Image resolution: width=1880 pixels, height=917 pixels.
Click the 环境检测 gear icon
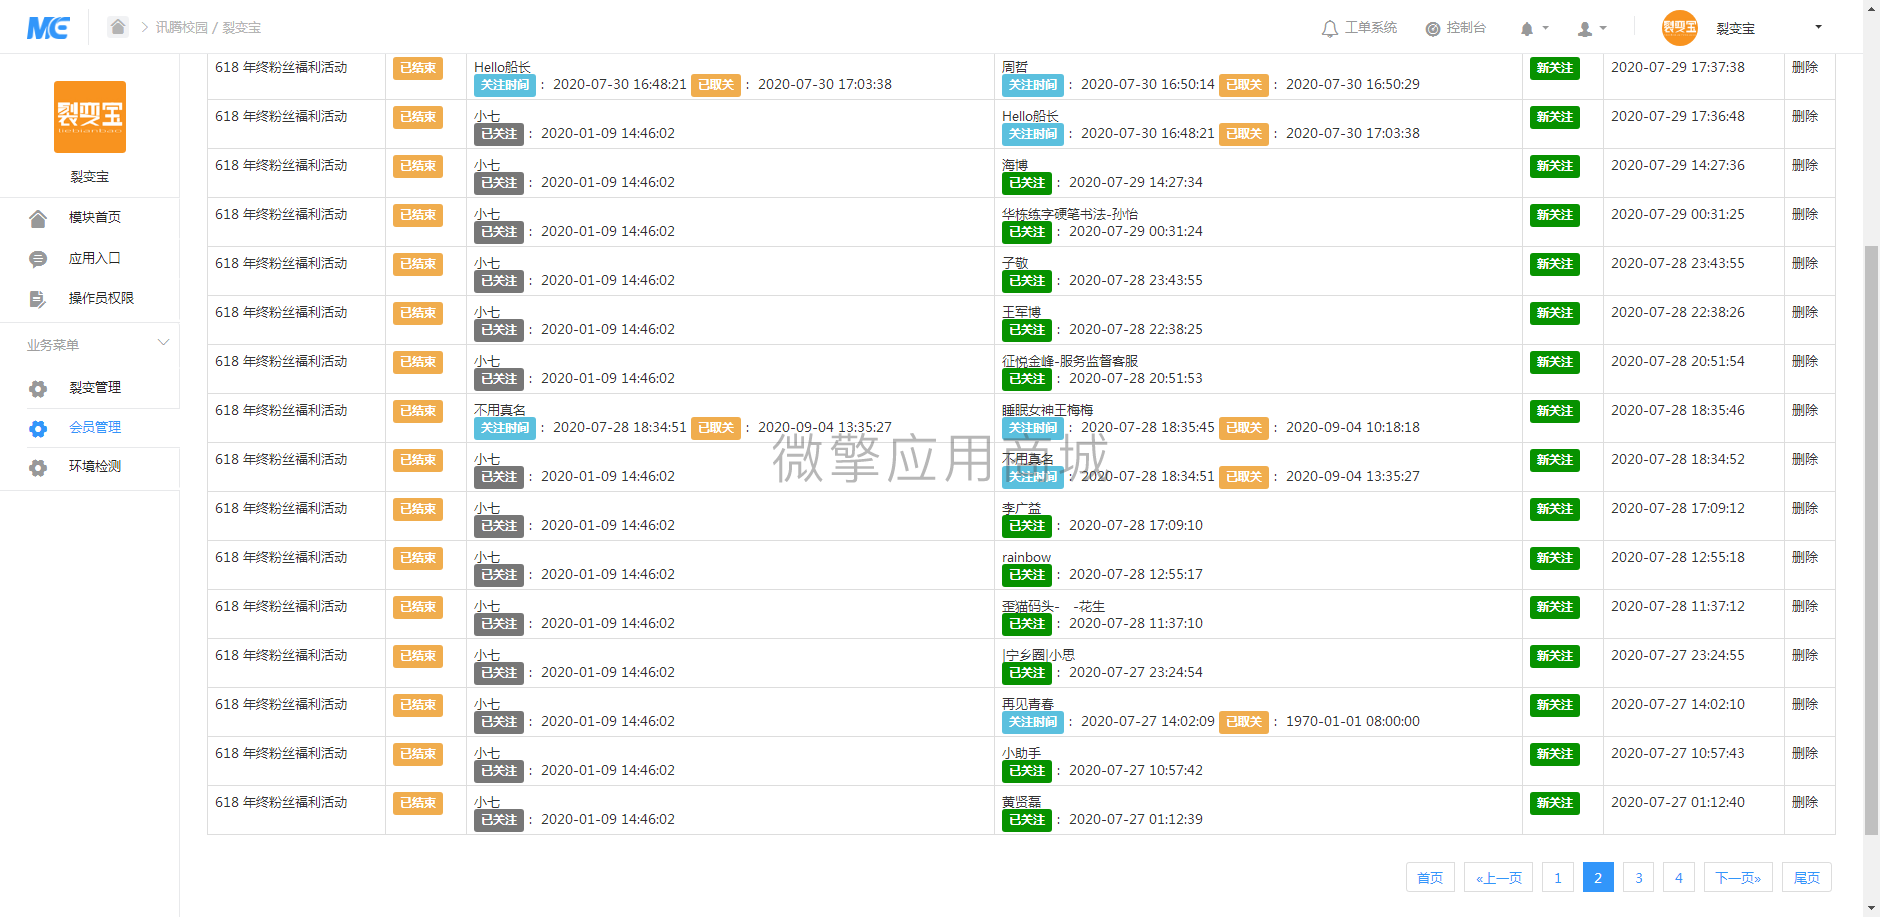click(x=38, y=467)
